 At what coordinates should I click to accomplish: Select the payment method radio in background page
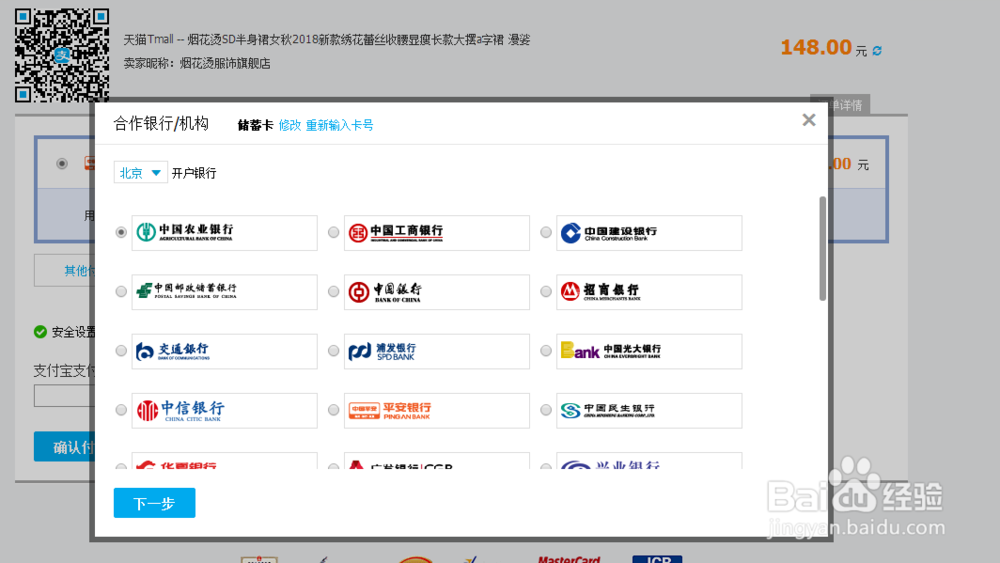coord(62,164)
